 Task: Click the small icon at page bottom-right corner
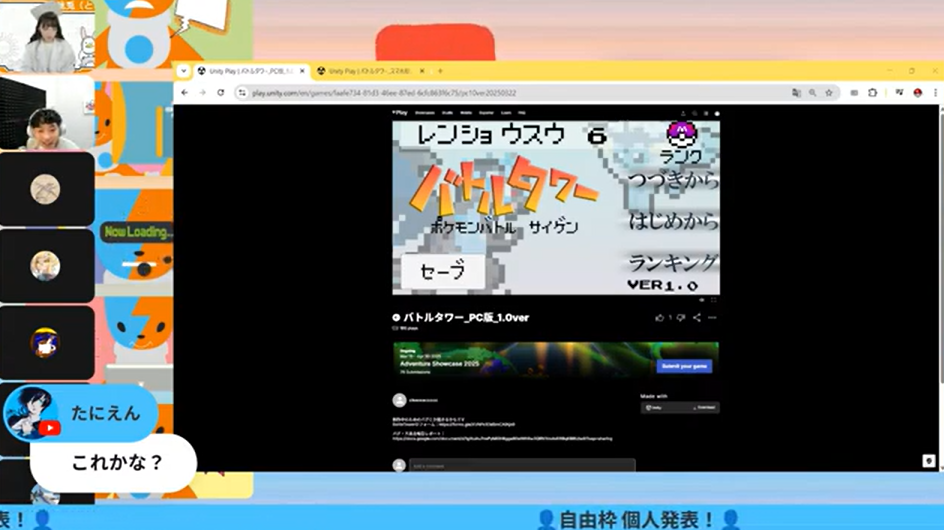point(928,461)
